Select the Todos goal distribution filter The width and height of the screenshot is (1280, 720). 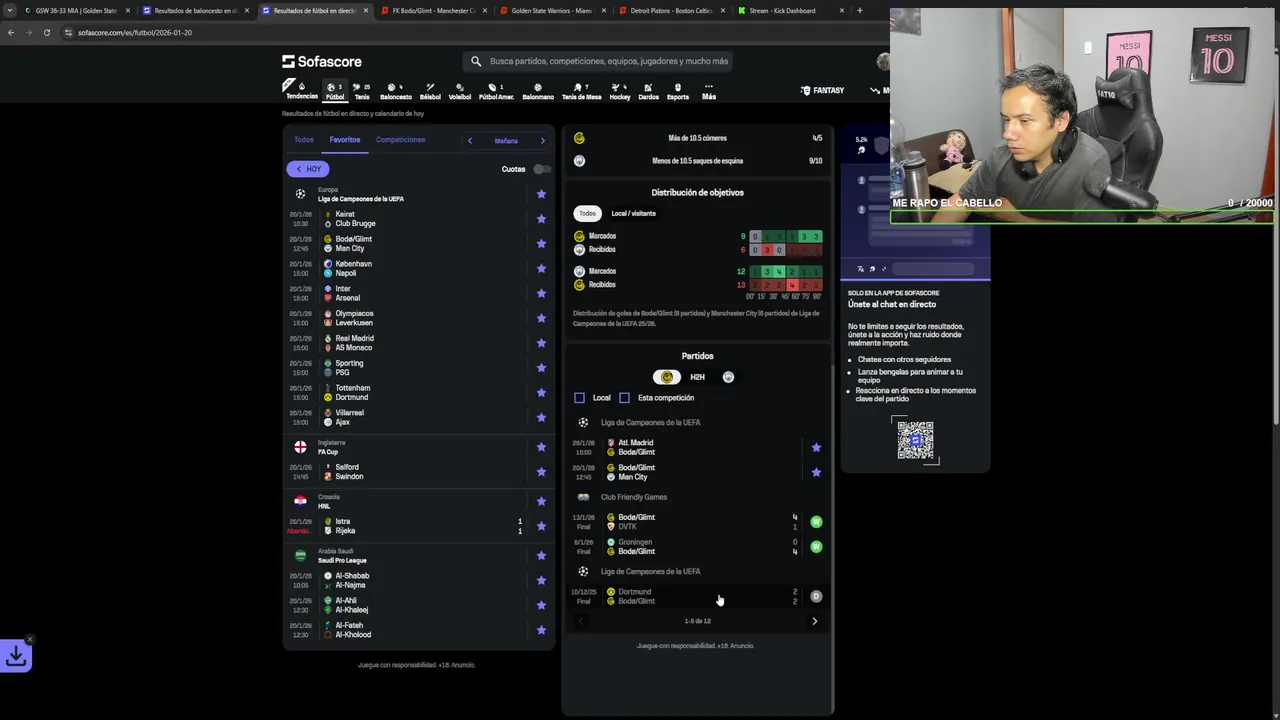pyautogui.click(x=587, y=213)
